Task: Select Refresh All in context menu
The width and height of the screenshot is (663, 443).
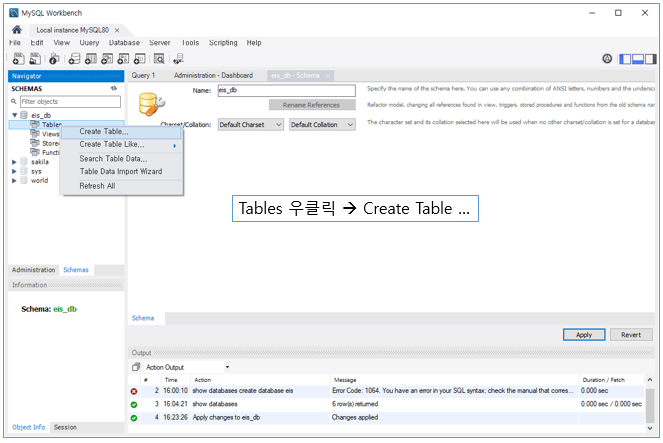Action: 121,186
